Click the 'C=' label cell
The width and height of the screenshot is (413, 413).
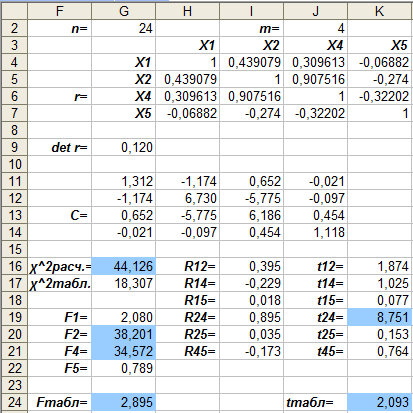coord(59,215)
